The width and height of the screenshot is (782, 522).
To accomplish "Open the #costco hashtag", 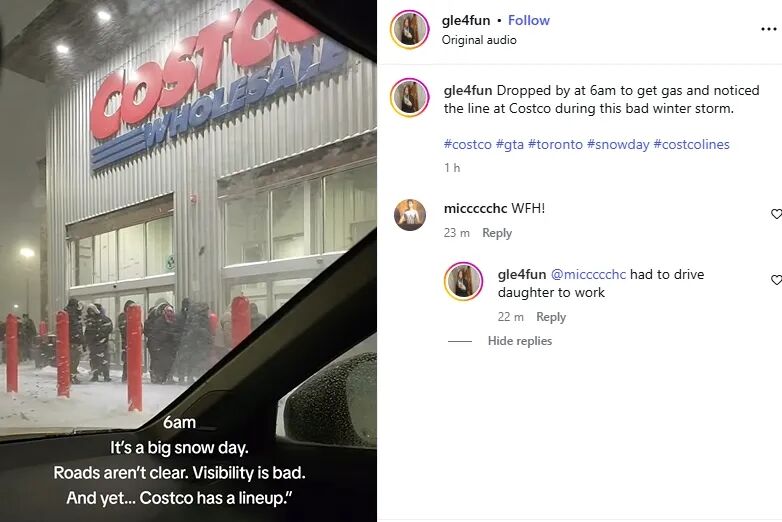I will click(x=467, y=145).
